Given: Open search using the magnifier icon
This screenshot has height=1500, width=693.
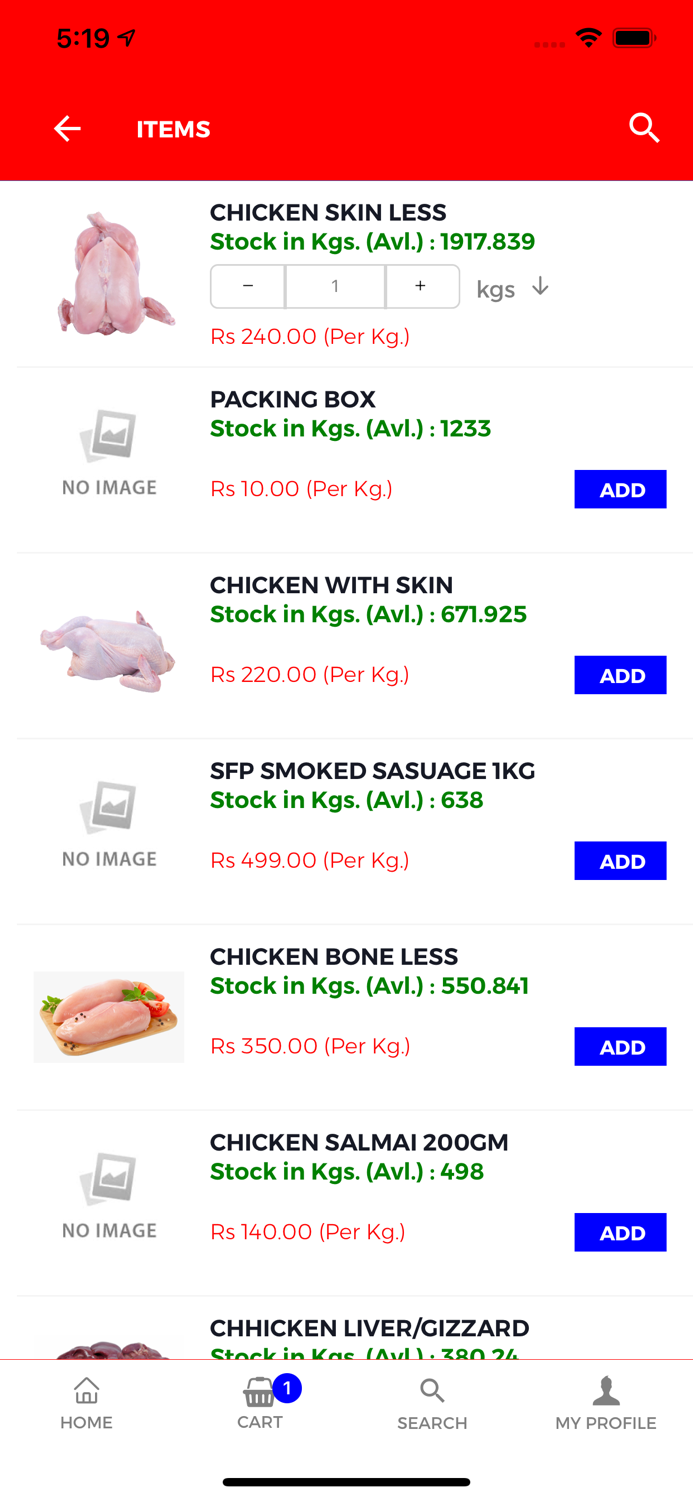Looking at the screenshot, I should tap(644, 128).
